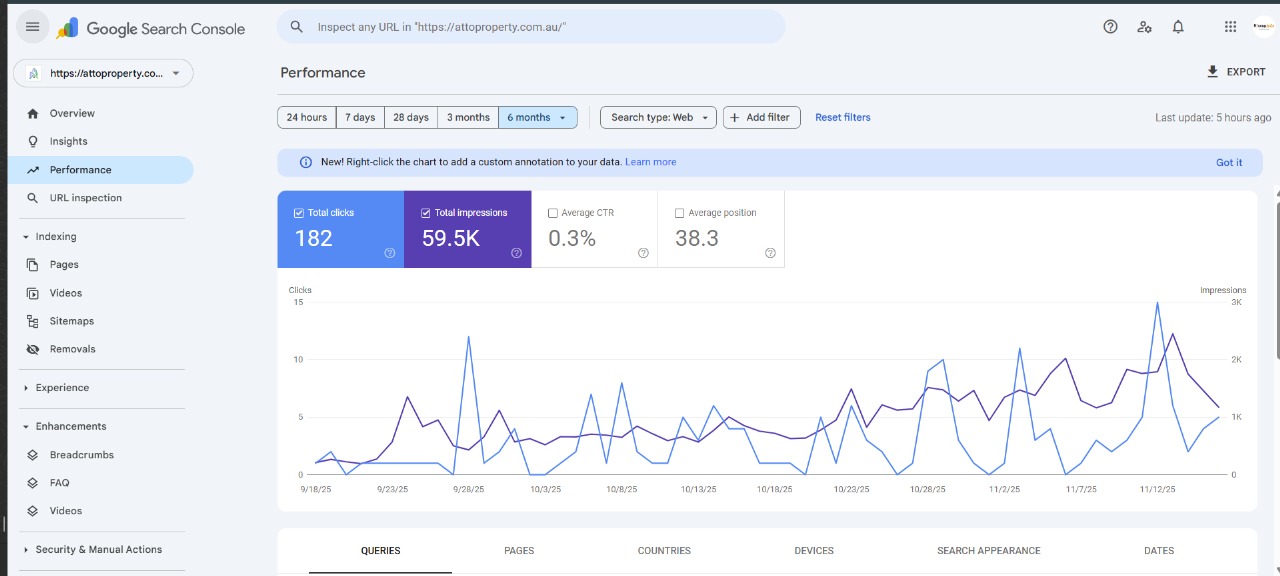1280x576 pixels.
Task: Switch to the Pages tab
Action: pyautogui.click(x=519, y=550)
